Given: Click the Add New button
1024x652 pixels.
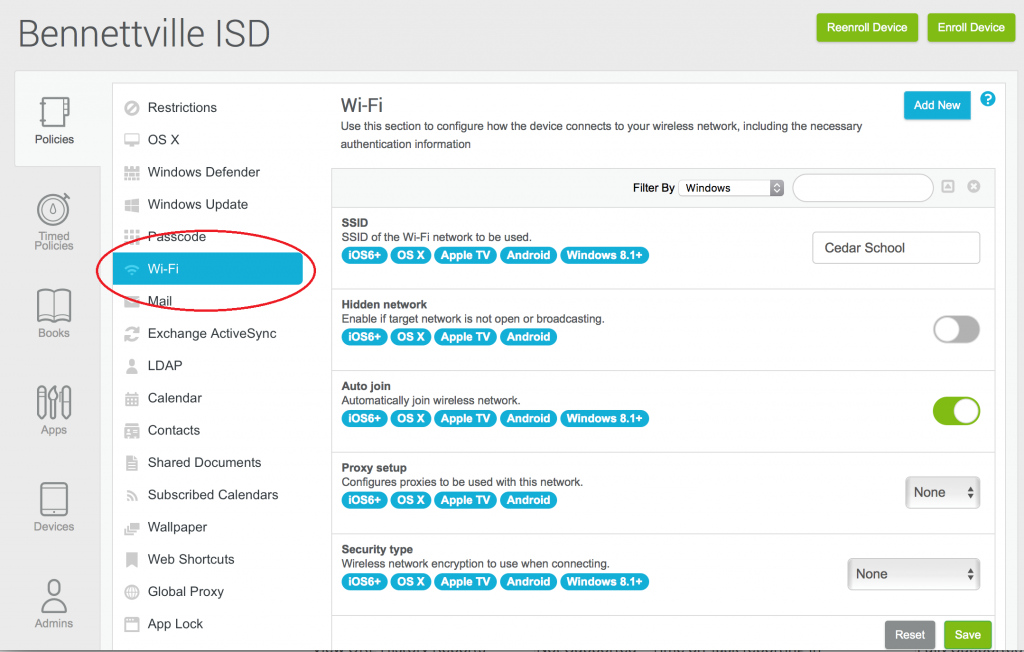Looking at the screenshot, I should tap(936, 105).
